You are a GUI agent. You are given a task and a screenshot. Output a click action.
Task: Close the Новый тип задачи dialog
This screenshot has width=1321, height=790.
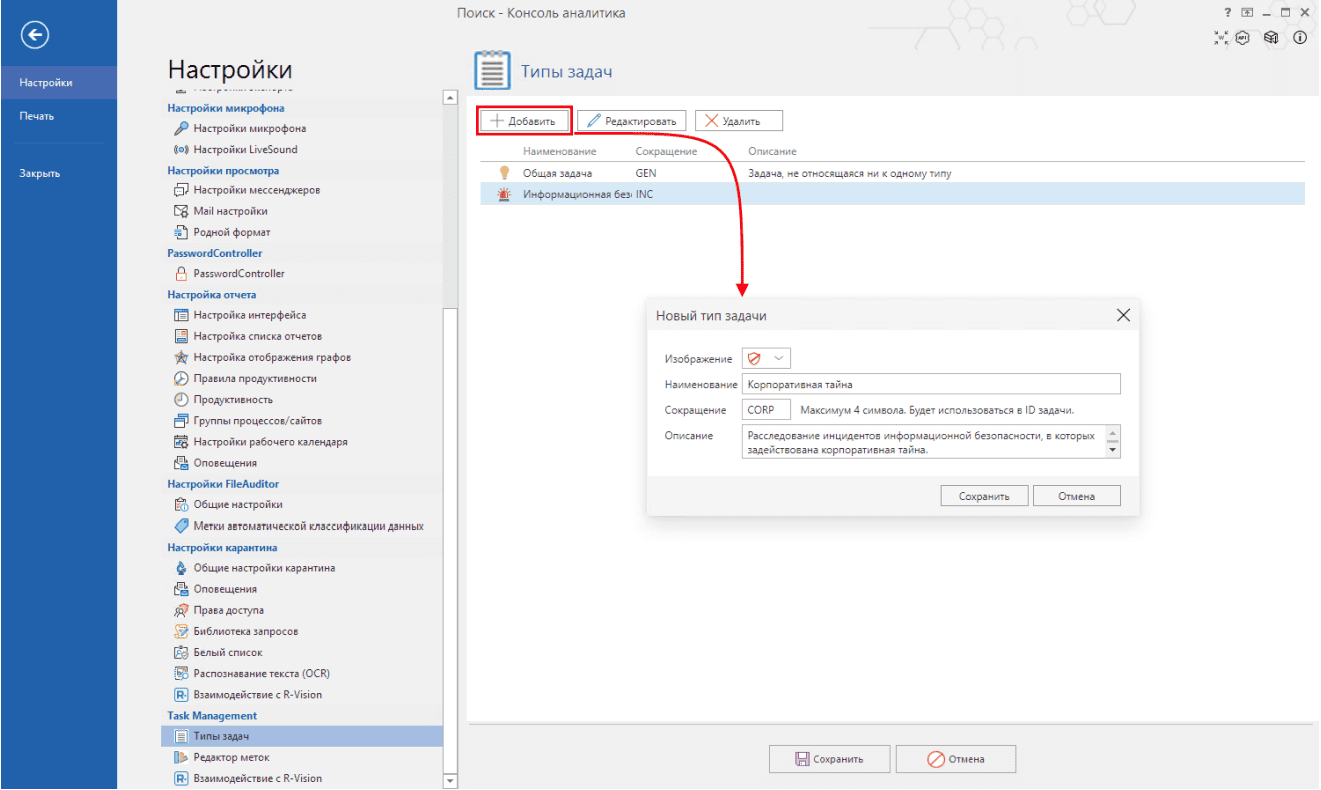pos(1122,315)
